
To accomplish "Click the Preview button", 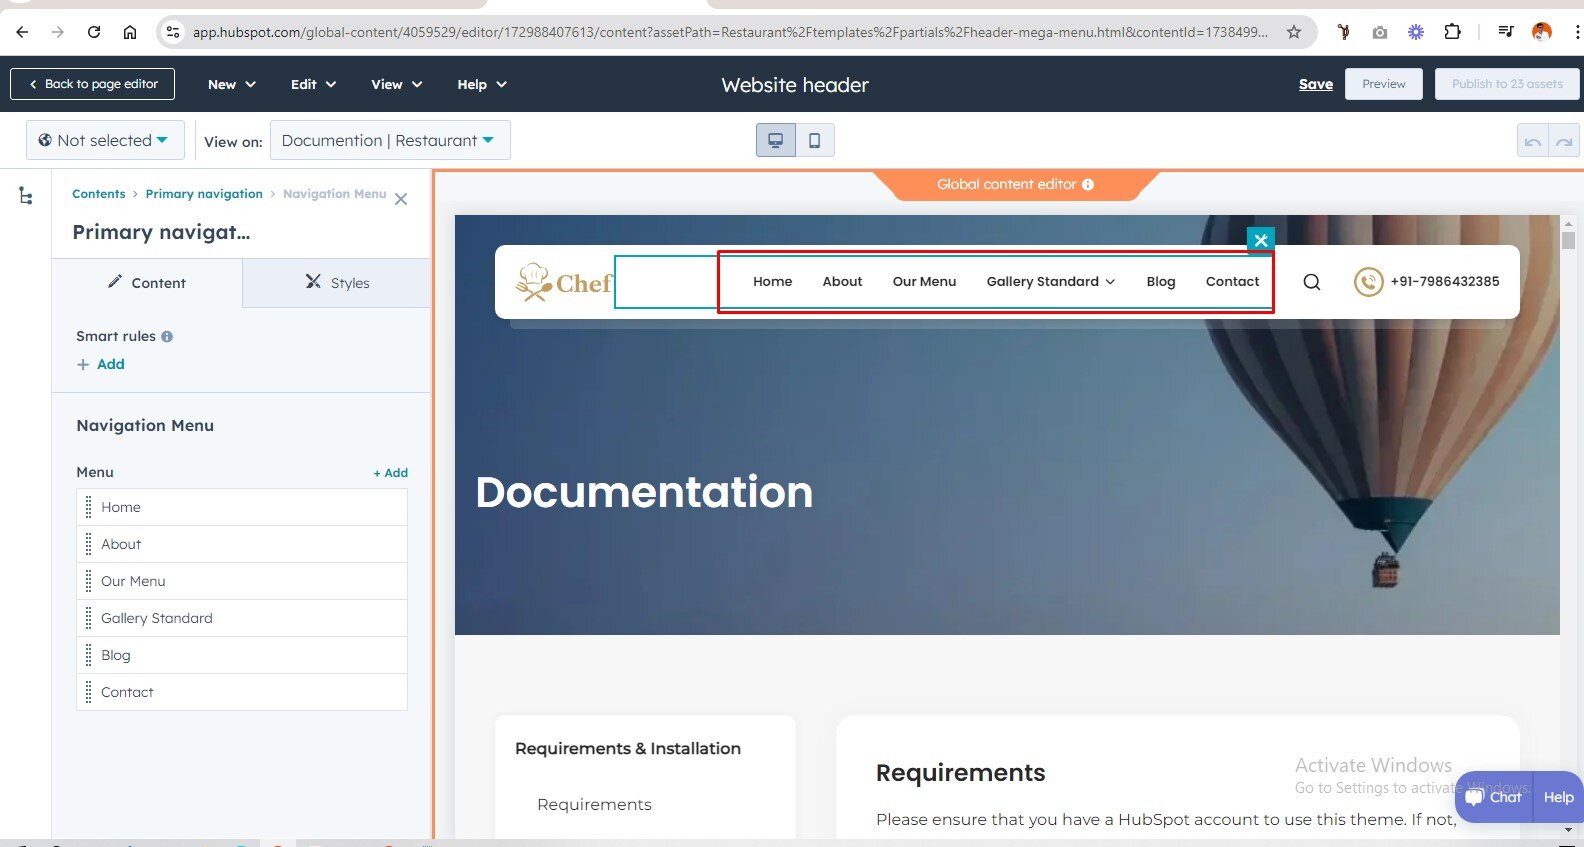I will [x=1383, y=84].
